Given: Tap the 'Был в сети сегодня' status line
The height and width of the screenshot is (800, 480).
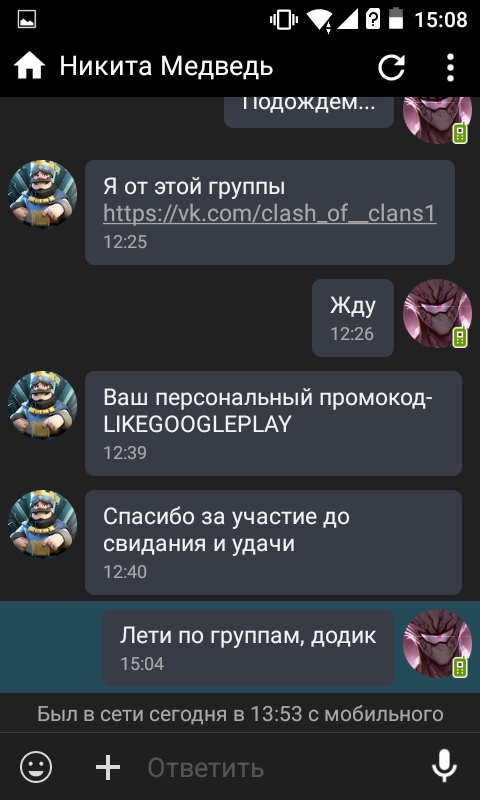Looking at the screenshot, I should [240, 714].
